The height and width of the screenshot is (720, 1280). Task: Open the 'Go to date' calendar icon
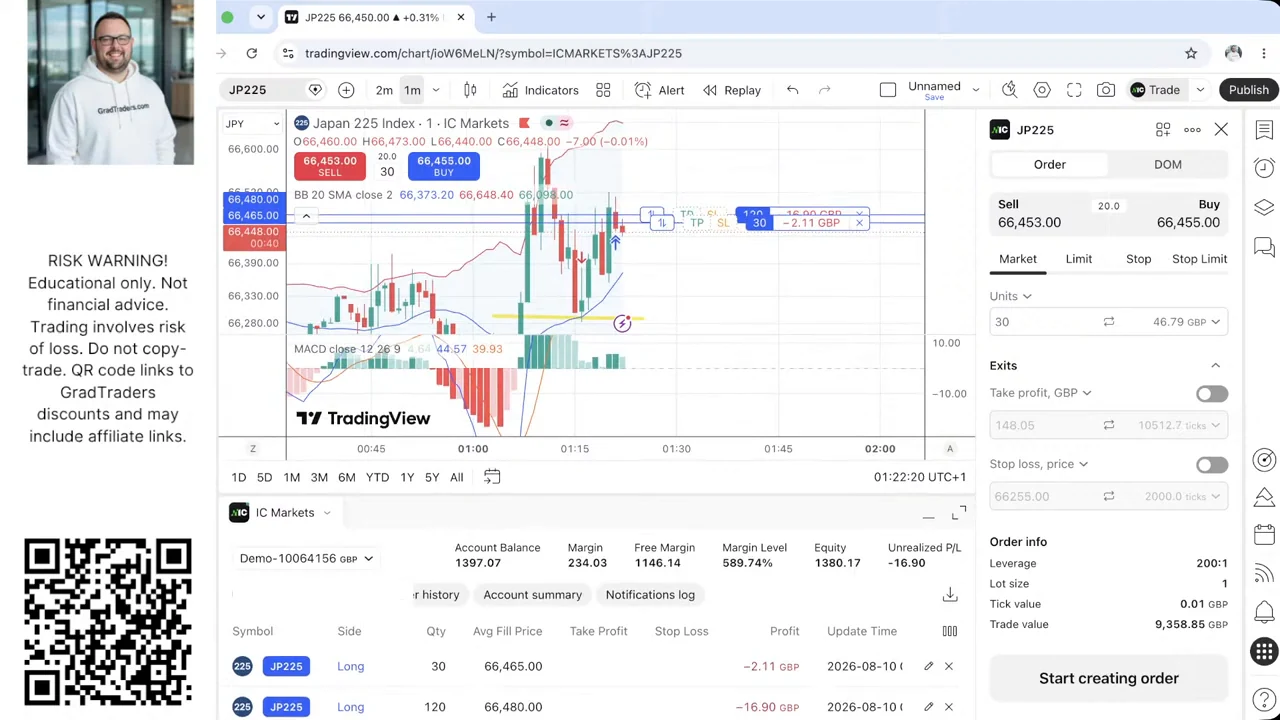click(492, 477)
